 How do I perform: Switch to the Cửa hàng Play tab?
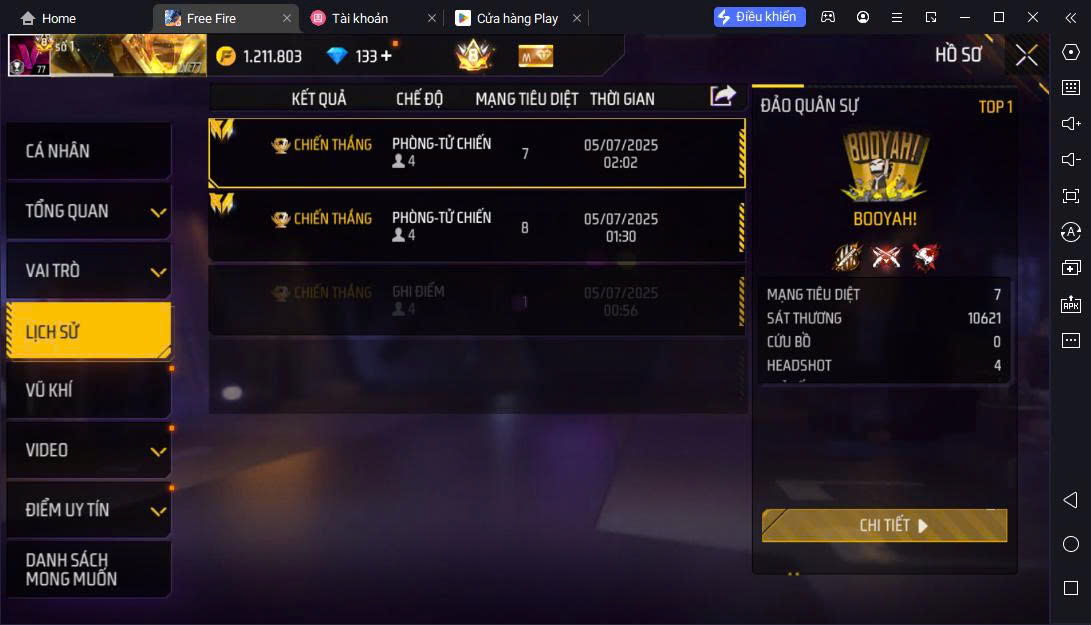pos(518,18)
